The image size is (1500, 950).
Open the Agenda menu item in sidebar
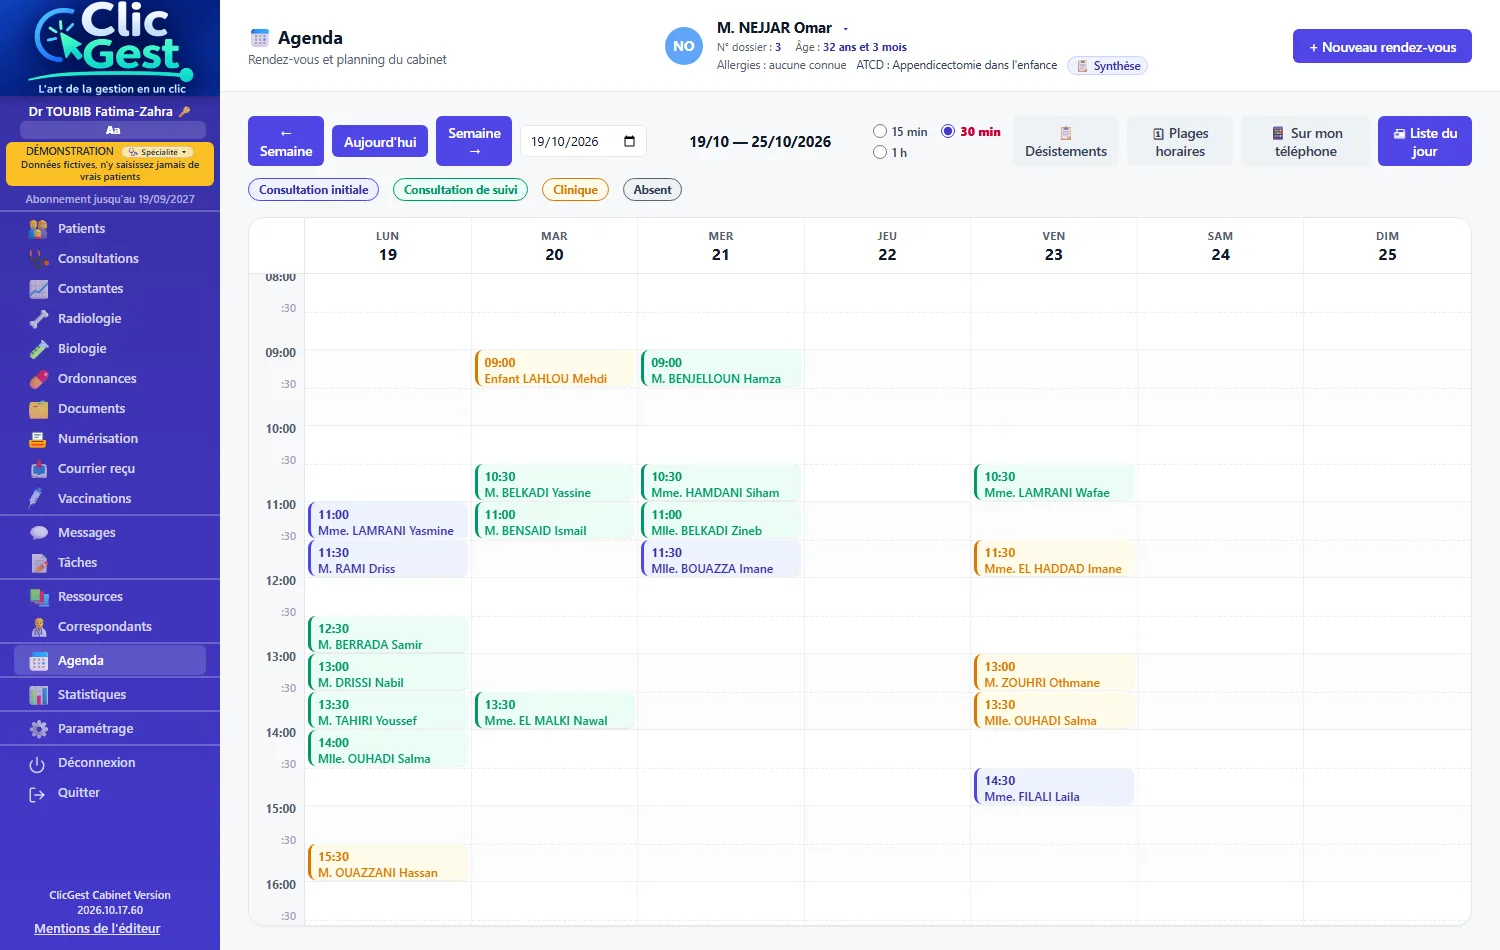click(110, 661)
